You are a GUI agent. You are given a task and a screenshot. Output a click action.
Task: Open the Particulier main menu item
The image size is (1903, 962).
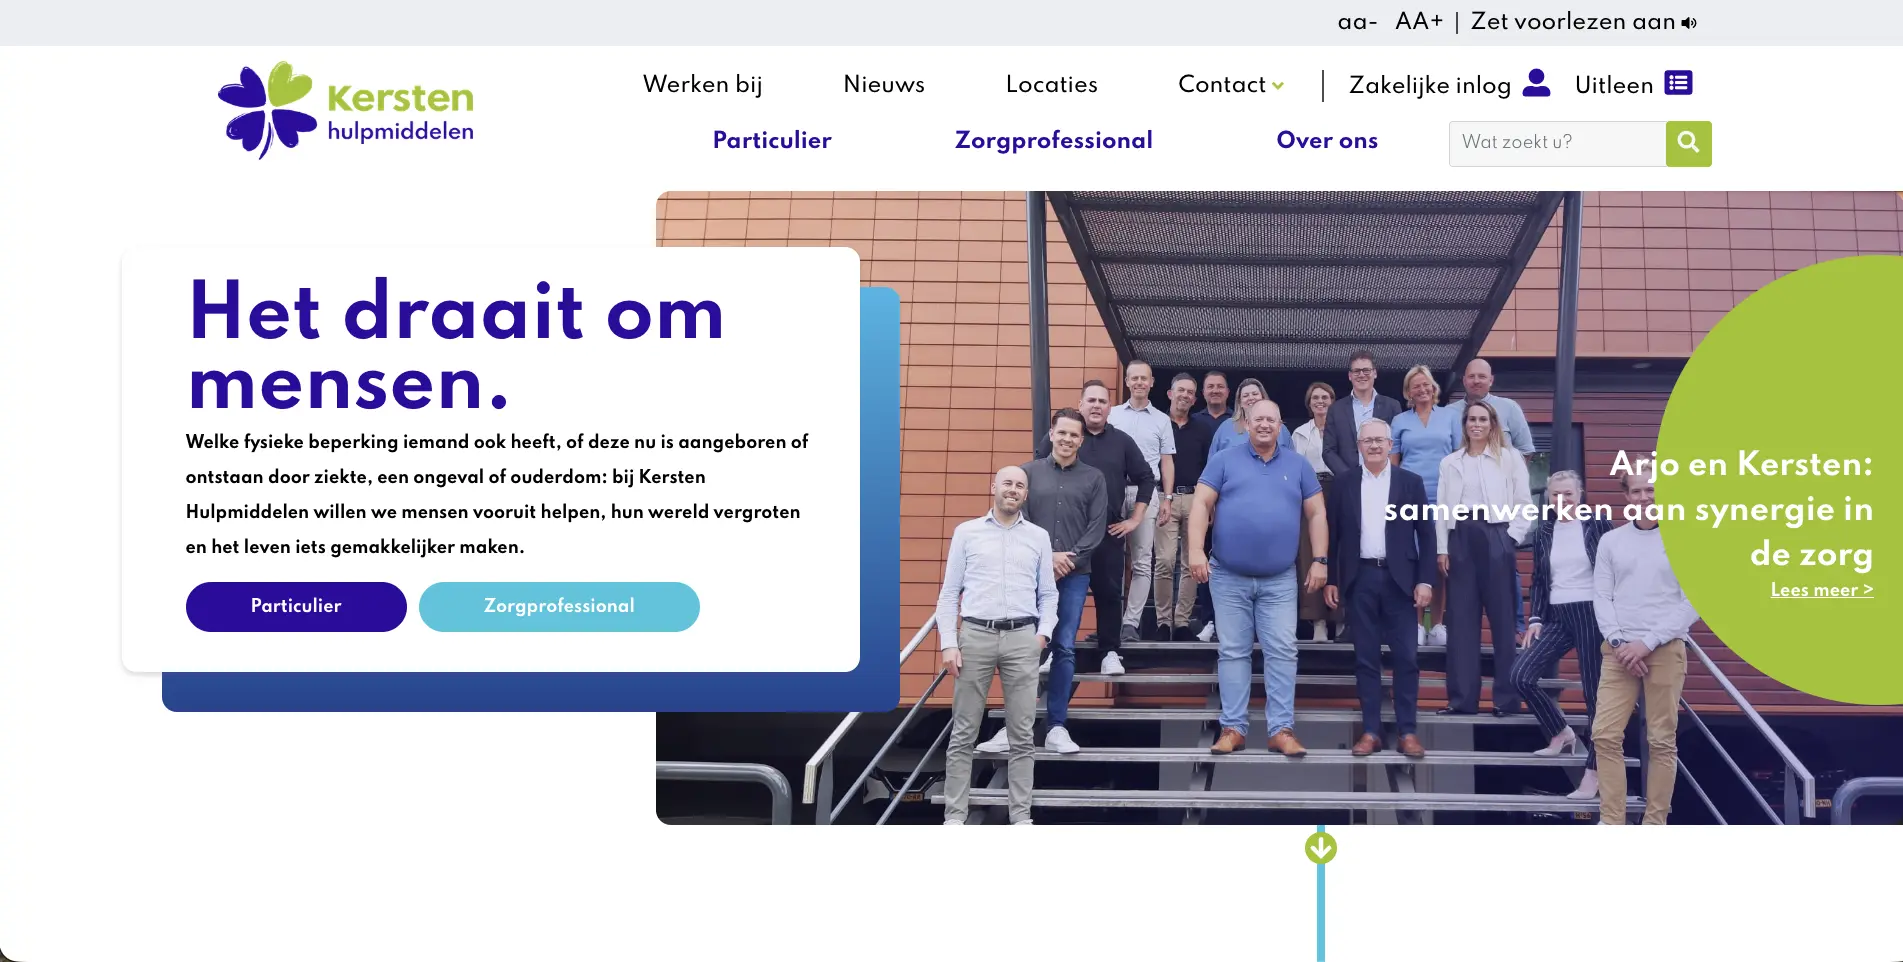click(772, 140)
